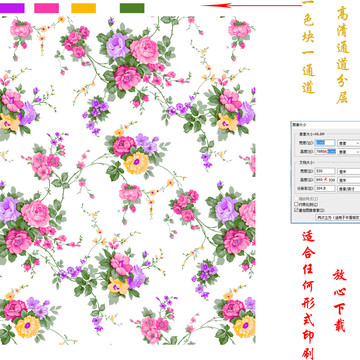Enable the Constrain Proportions checkbox

pos(296,204)
